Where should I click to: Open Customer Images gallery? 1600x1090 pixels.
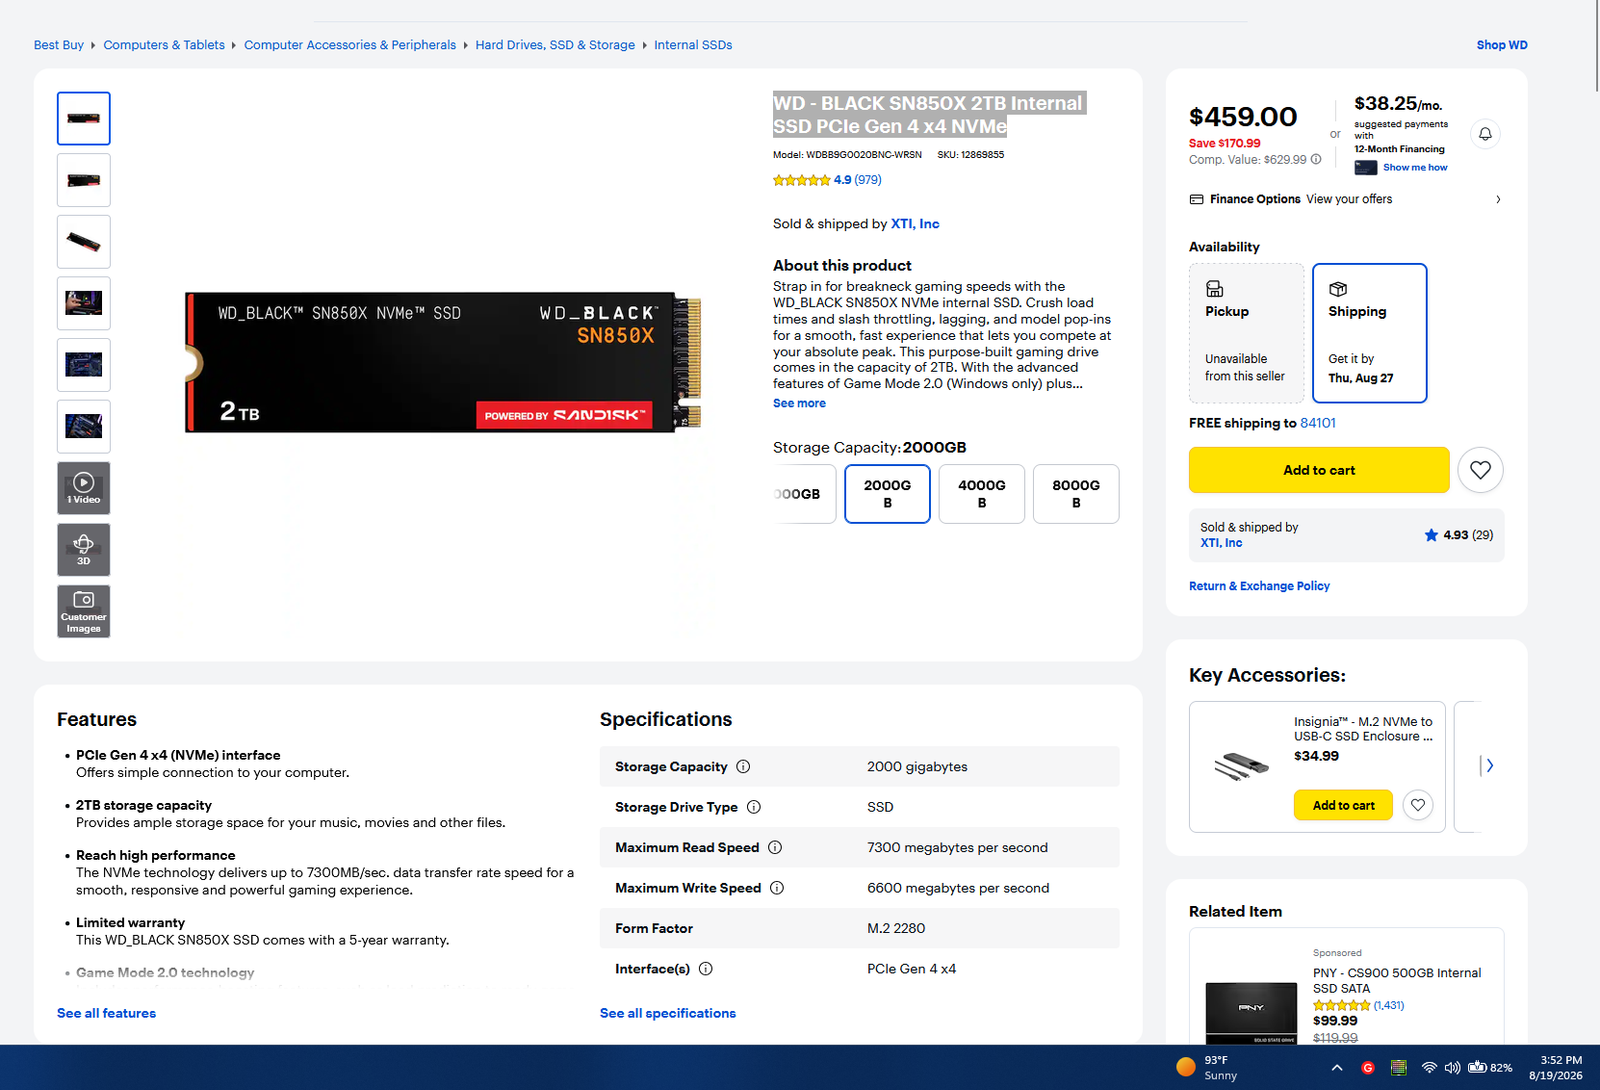tap(84, 611)
